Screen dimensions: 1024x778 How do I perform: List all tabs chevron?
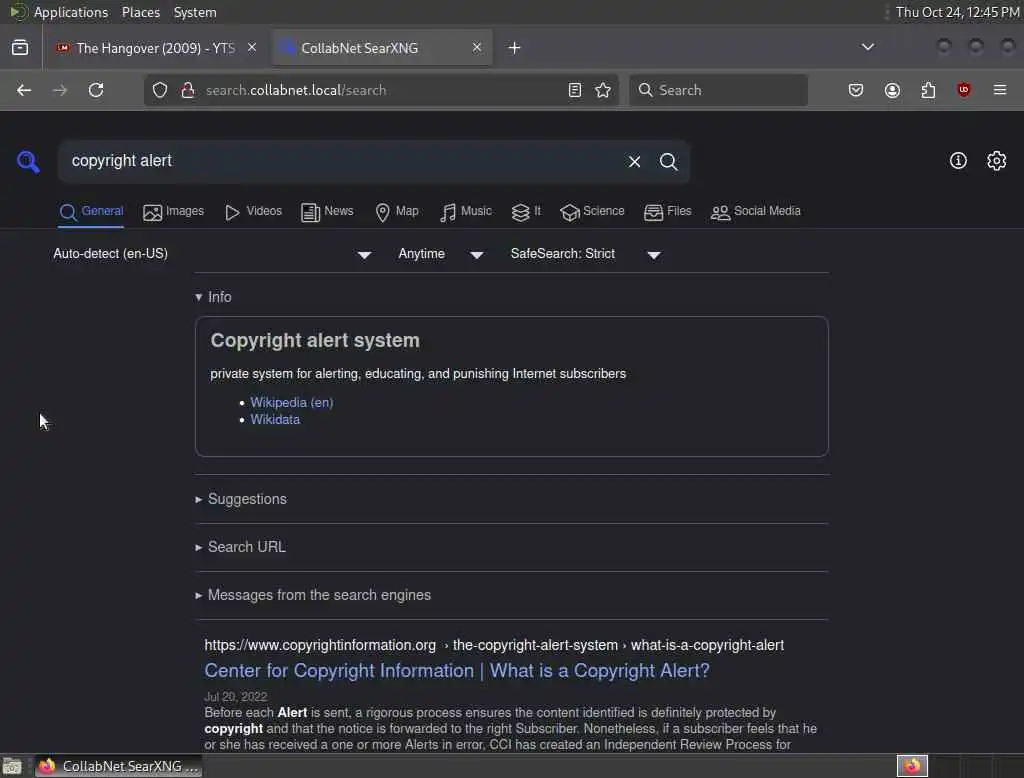click(x=868, y=47)
